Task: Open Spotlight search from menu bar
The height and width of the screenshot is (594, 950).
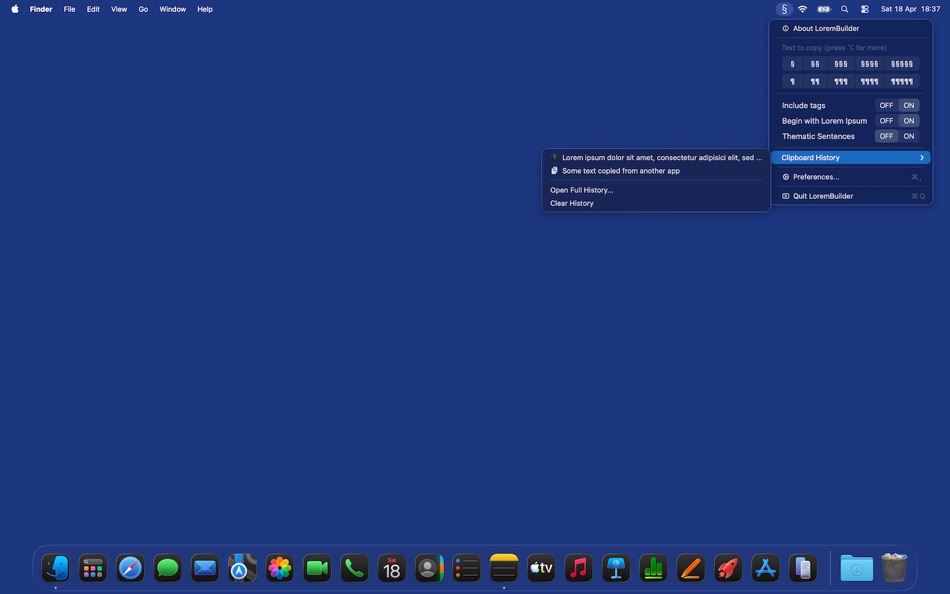Action: click(845, 9)
